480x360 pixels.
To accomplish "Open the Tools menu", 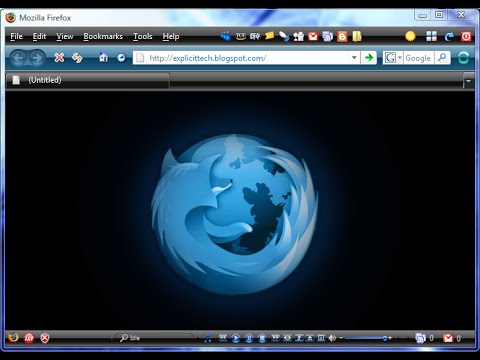I will pyautogui.click(x=143, y=36).
